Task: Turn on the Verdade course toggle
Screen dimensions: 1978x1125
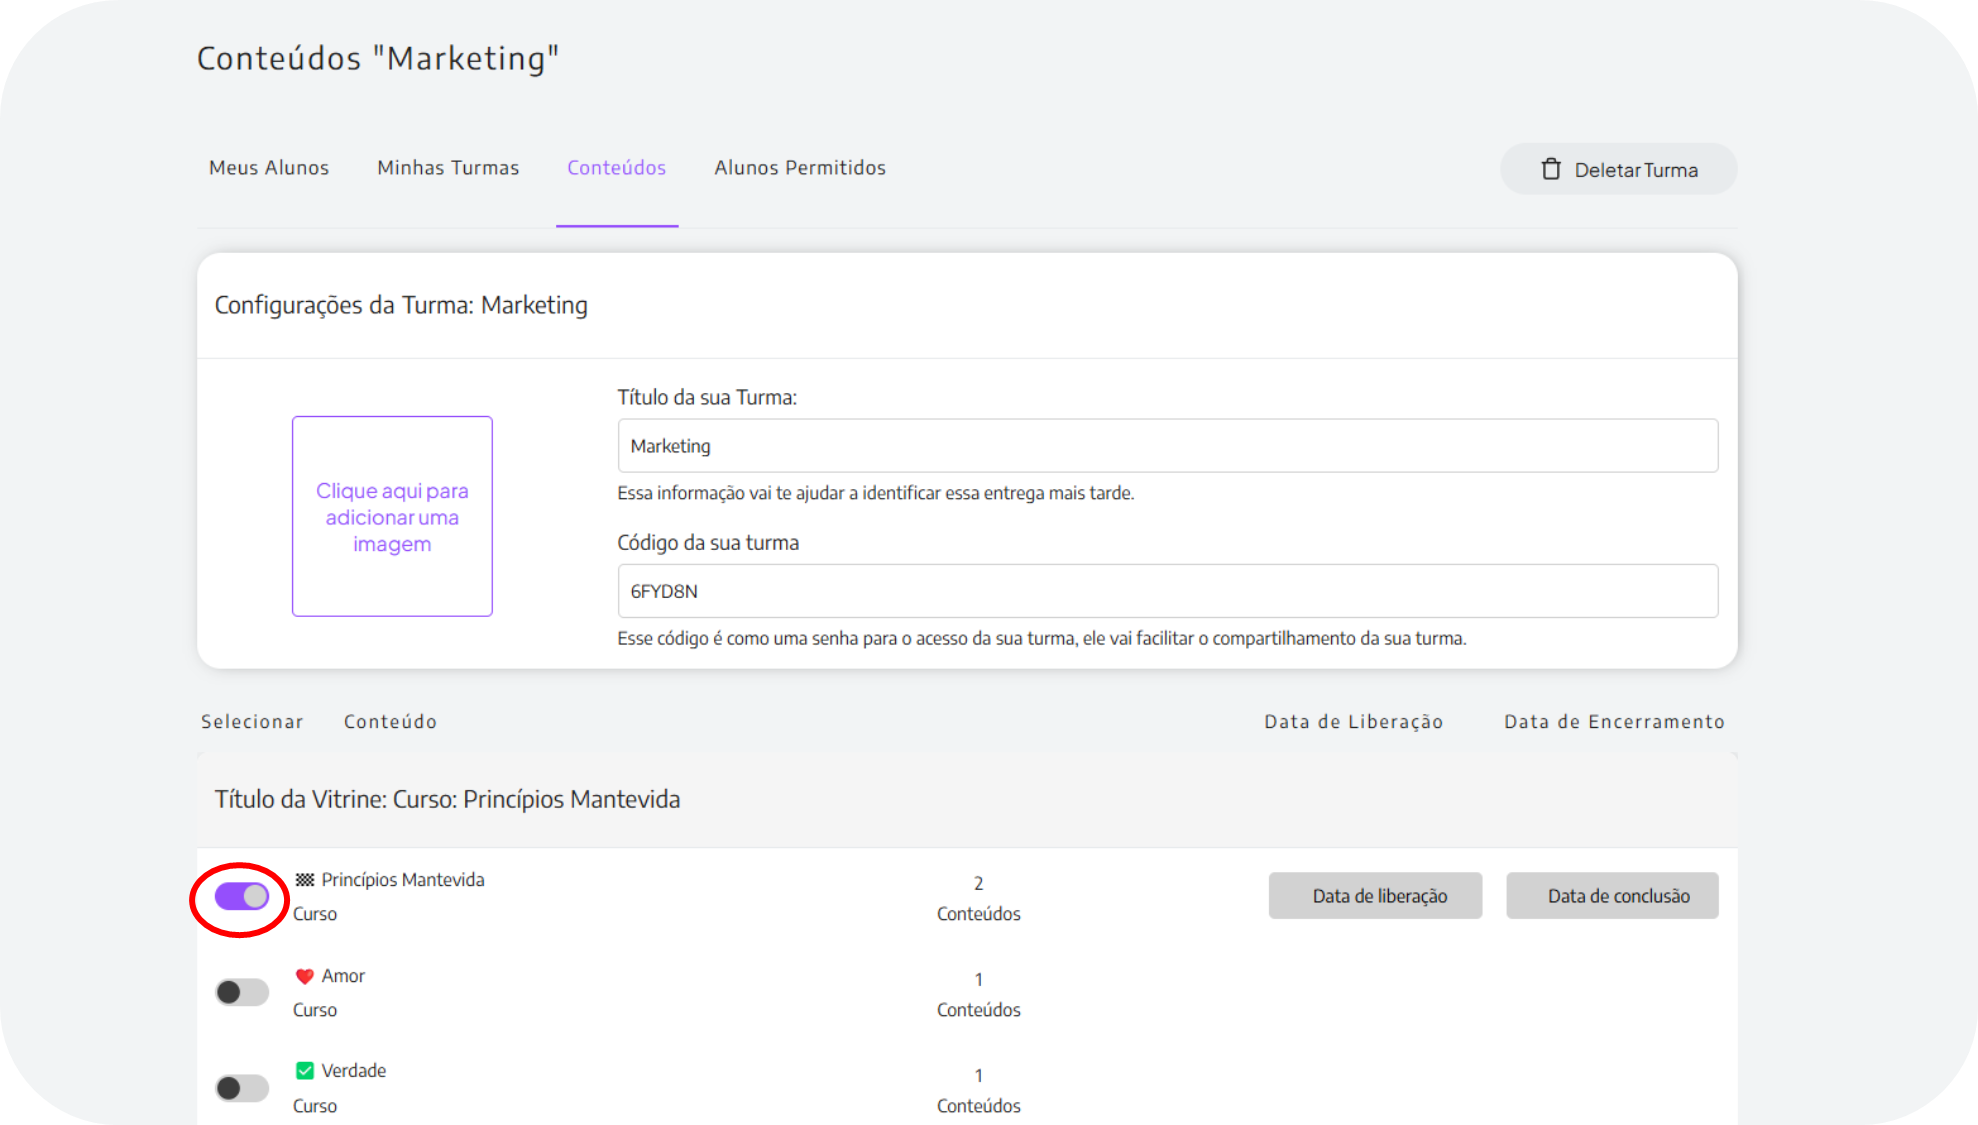Action: pos(242,1088)
